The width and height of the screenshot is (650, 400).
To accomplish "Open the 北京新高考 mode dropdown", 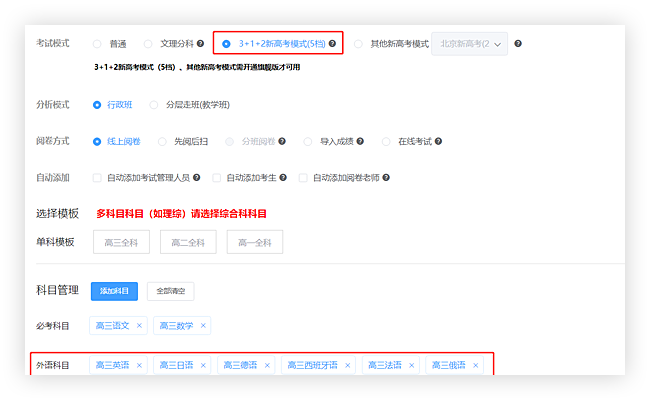I will point(470,44).
